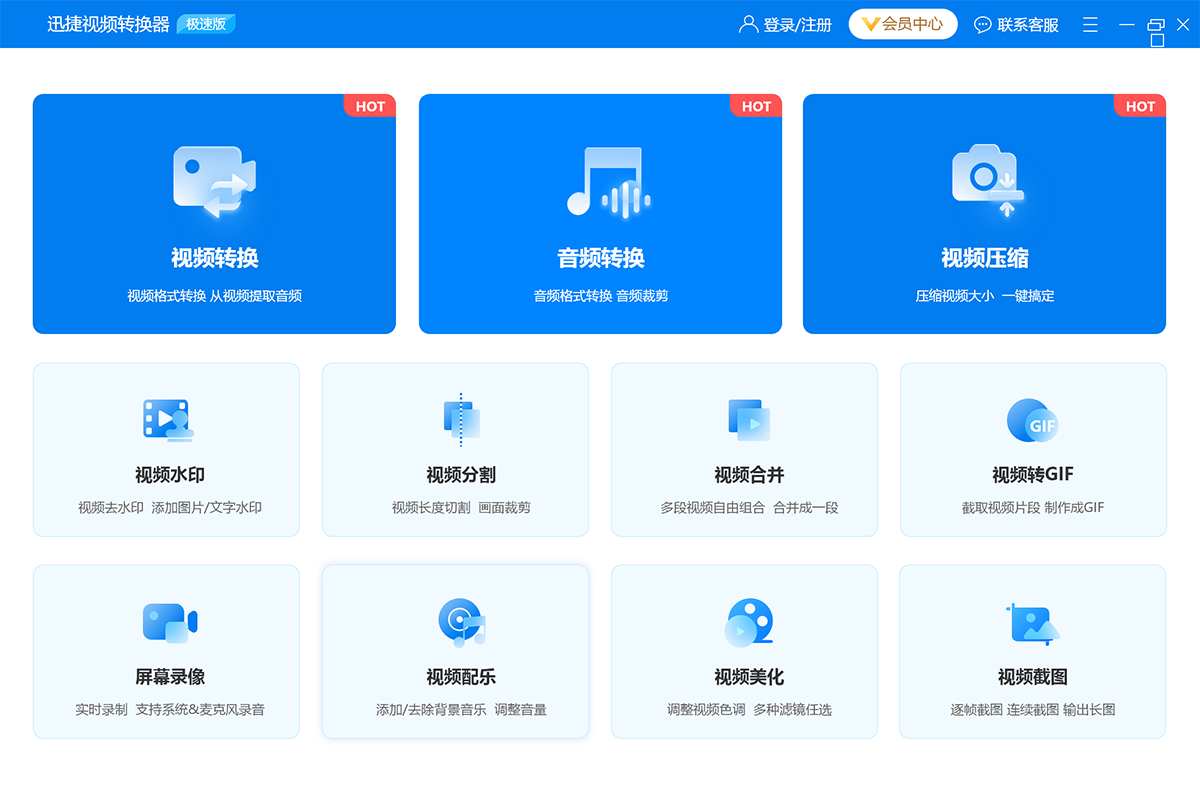This screenshot has height=786, width=1200.
Task: Click 压缩视频大小 一键搞定 description
Action: pos(985,296)
